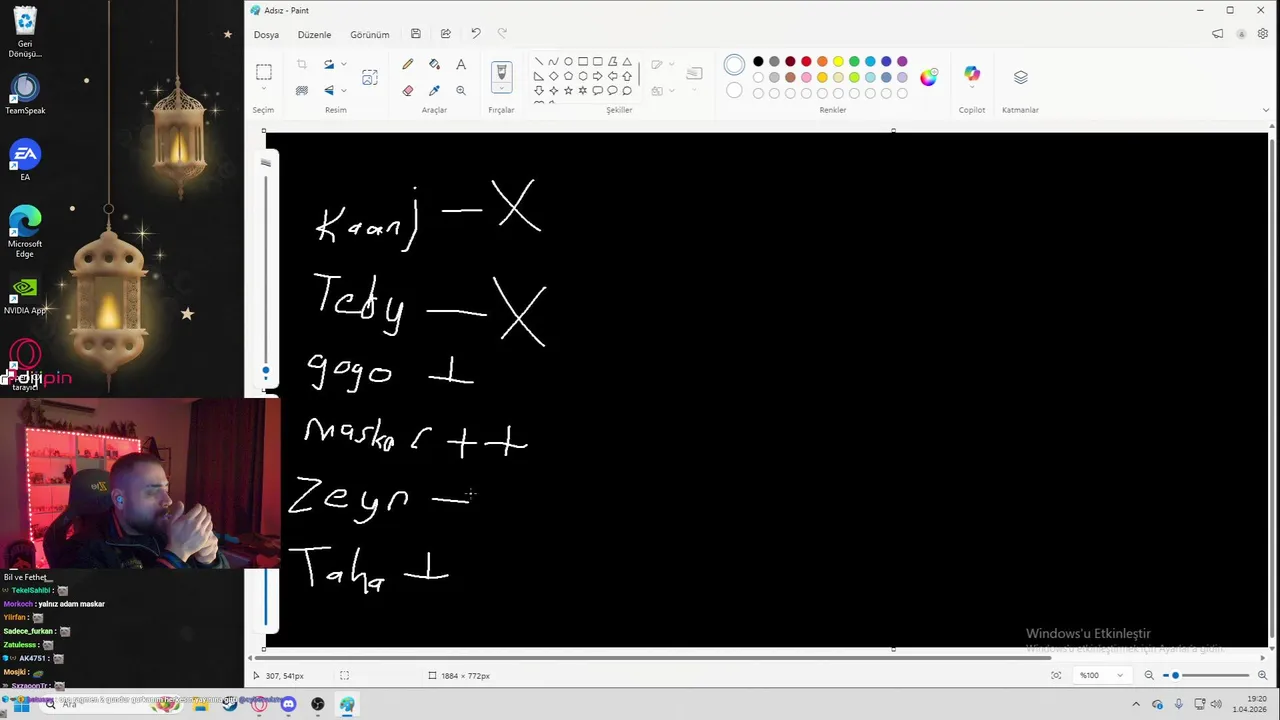1280x720 pixels.
Task: Pick the yellow color swatch
Action: pyautogui.click(x=838, y=61)
